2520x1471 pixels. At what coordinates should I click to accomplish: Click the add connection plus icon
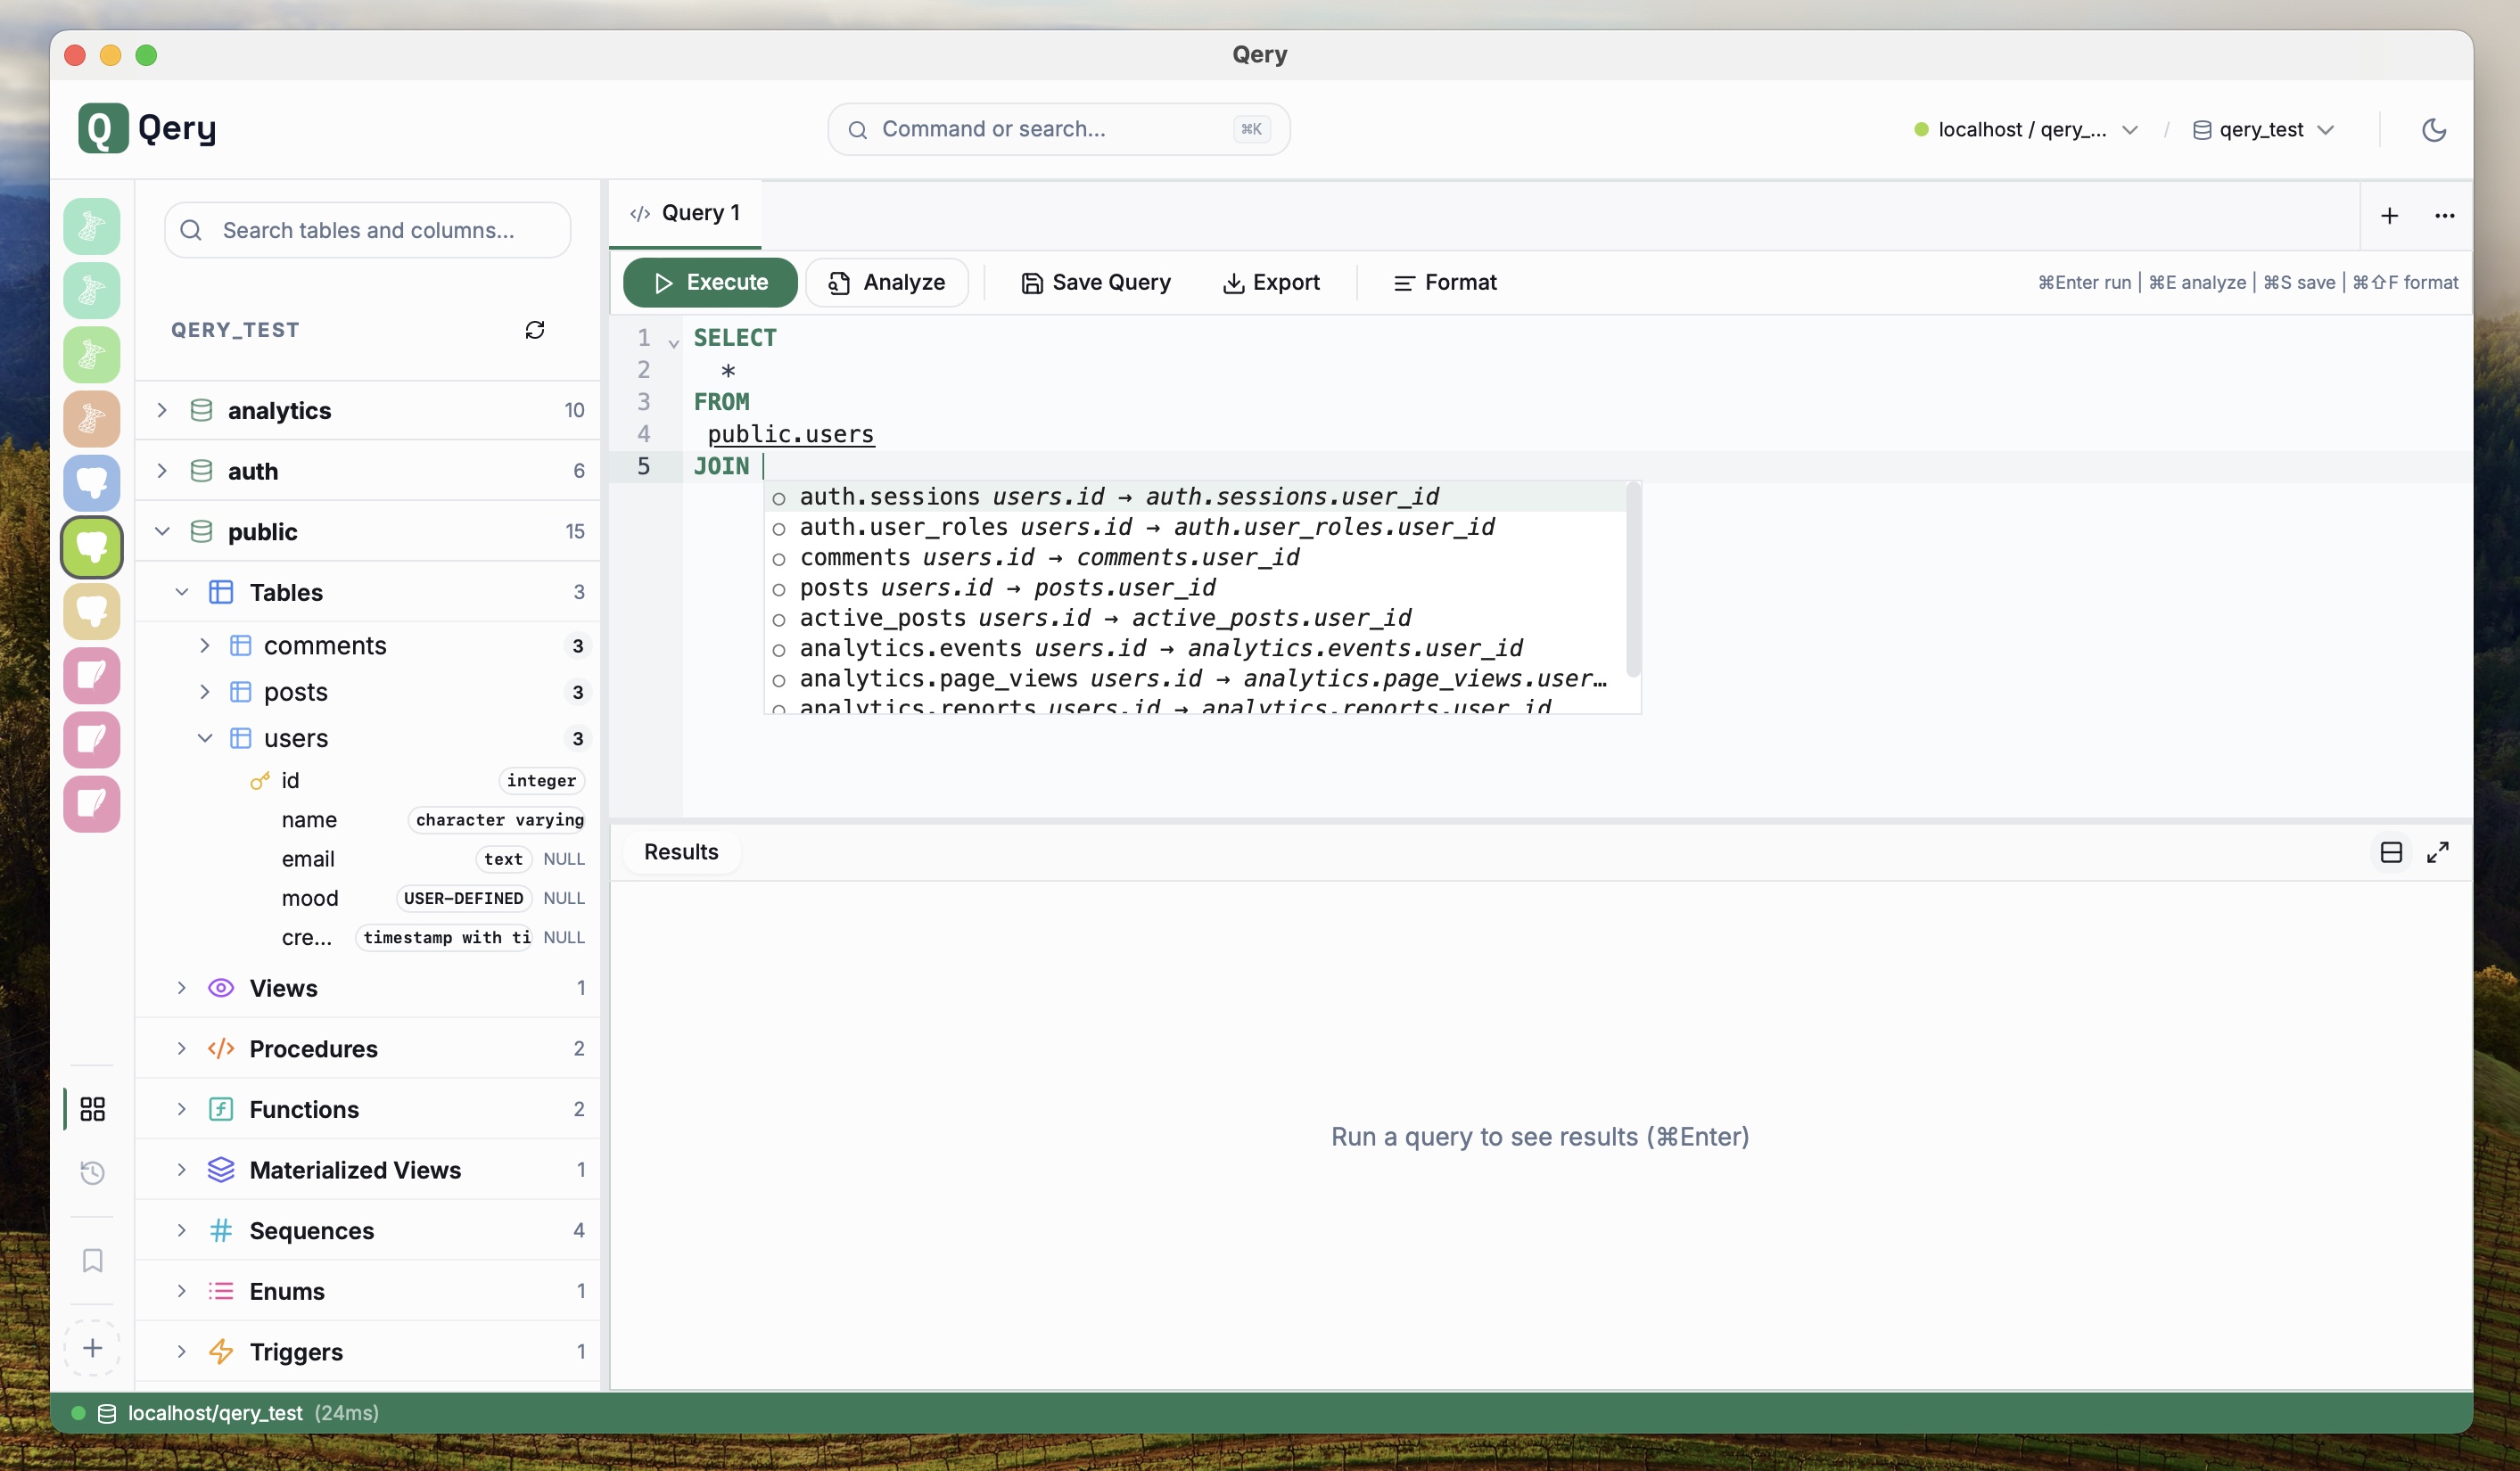92,1347
